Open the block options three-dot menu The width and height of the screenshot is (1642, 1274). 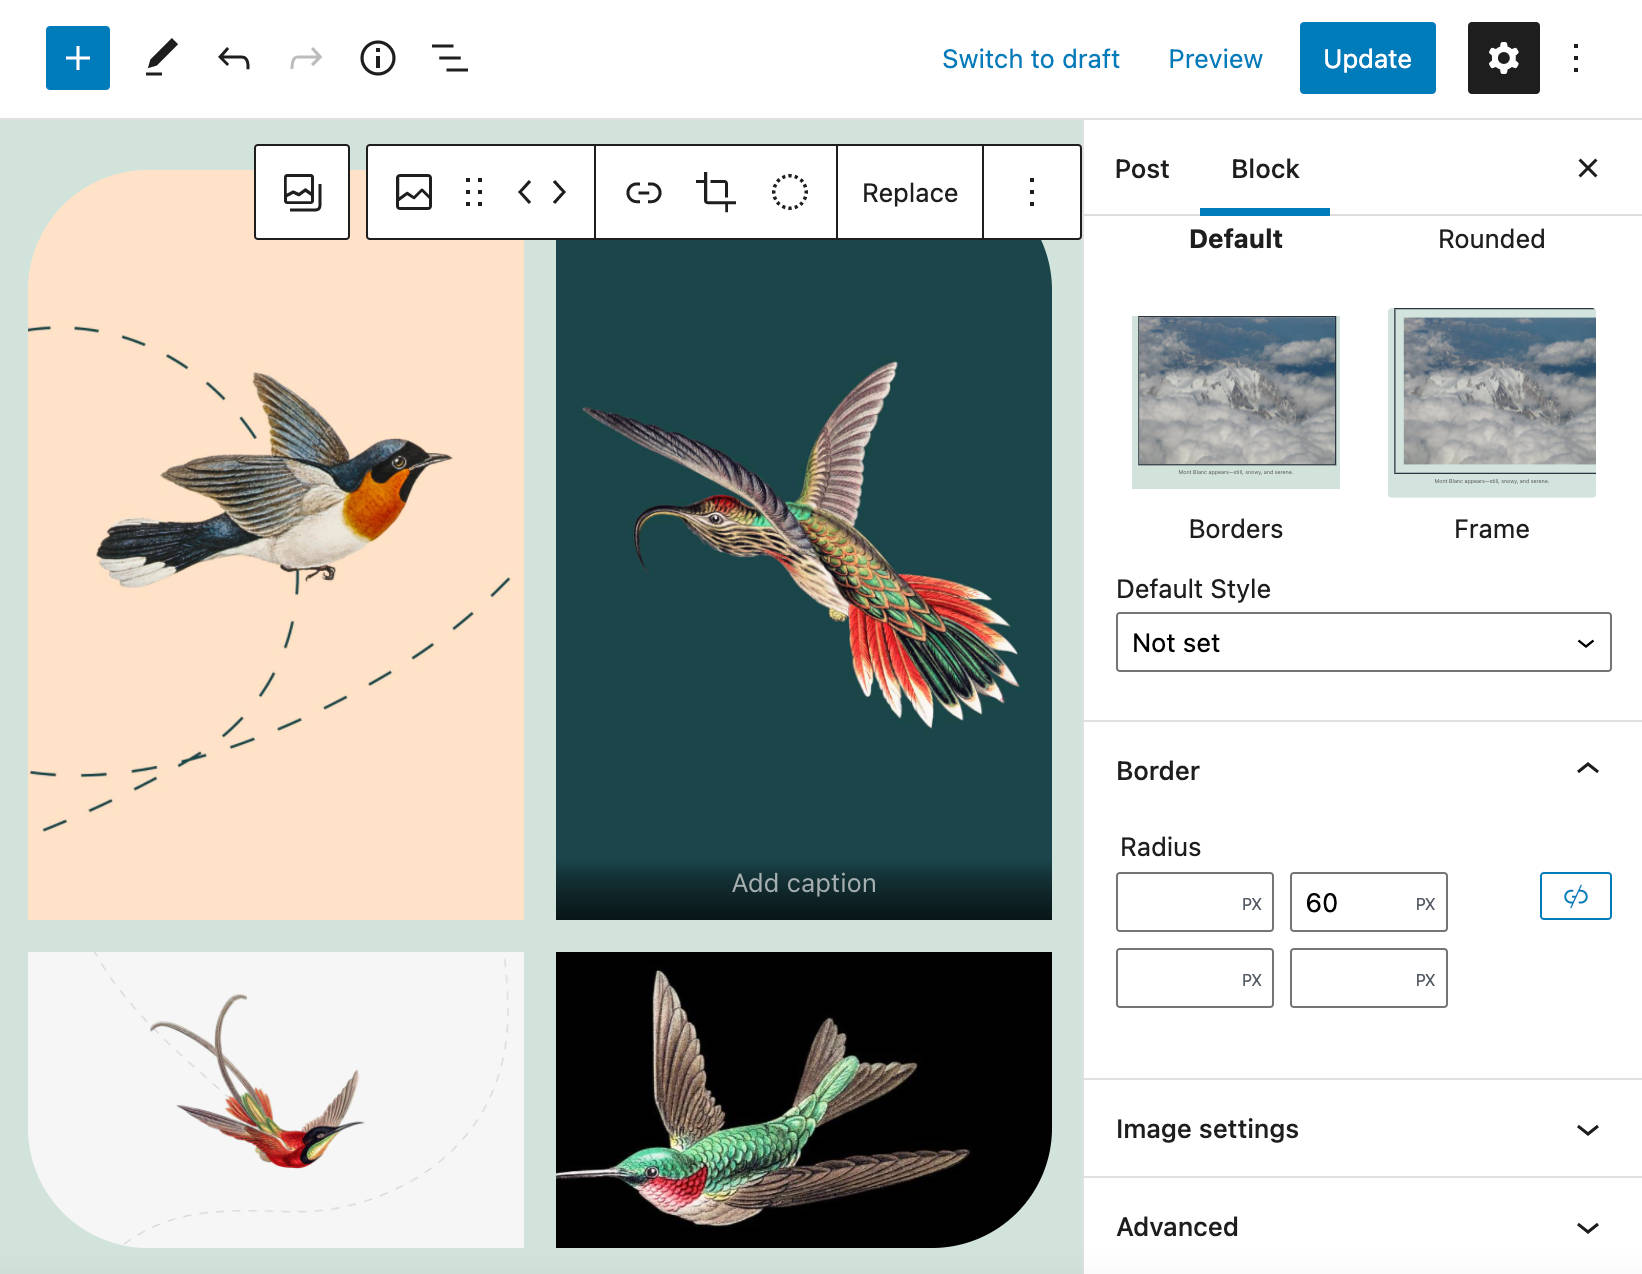point(1032,192)
